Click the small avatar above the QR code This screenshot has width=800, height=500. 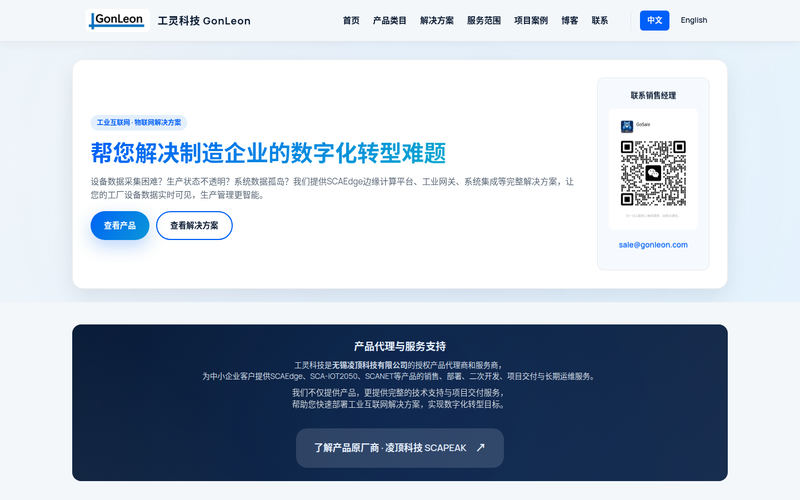pos(627,126)
